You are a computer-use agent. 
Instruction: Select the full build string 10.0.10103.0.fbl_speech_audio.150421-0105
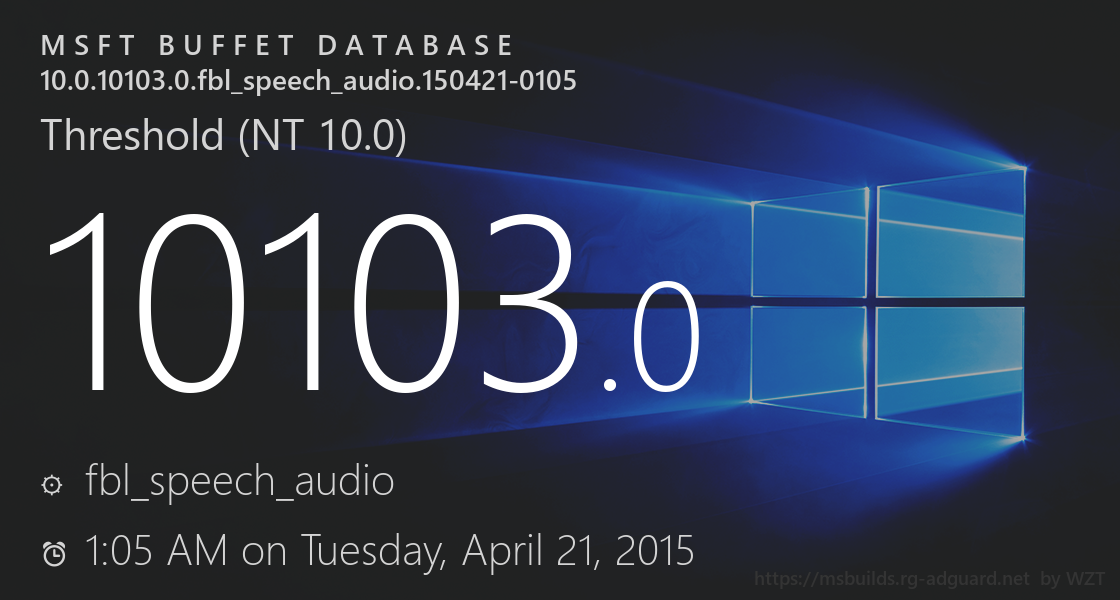(308, 81)
